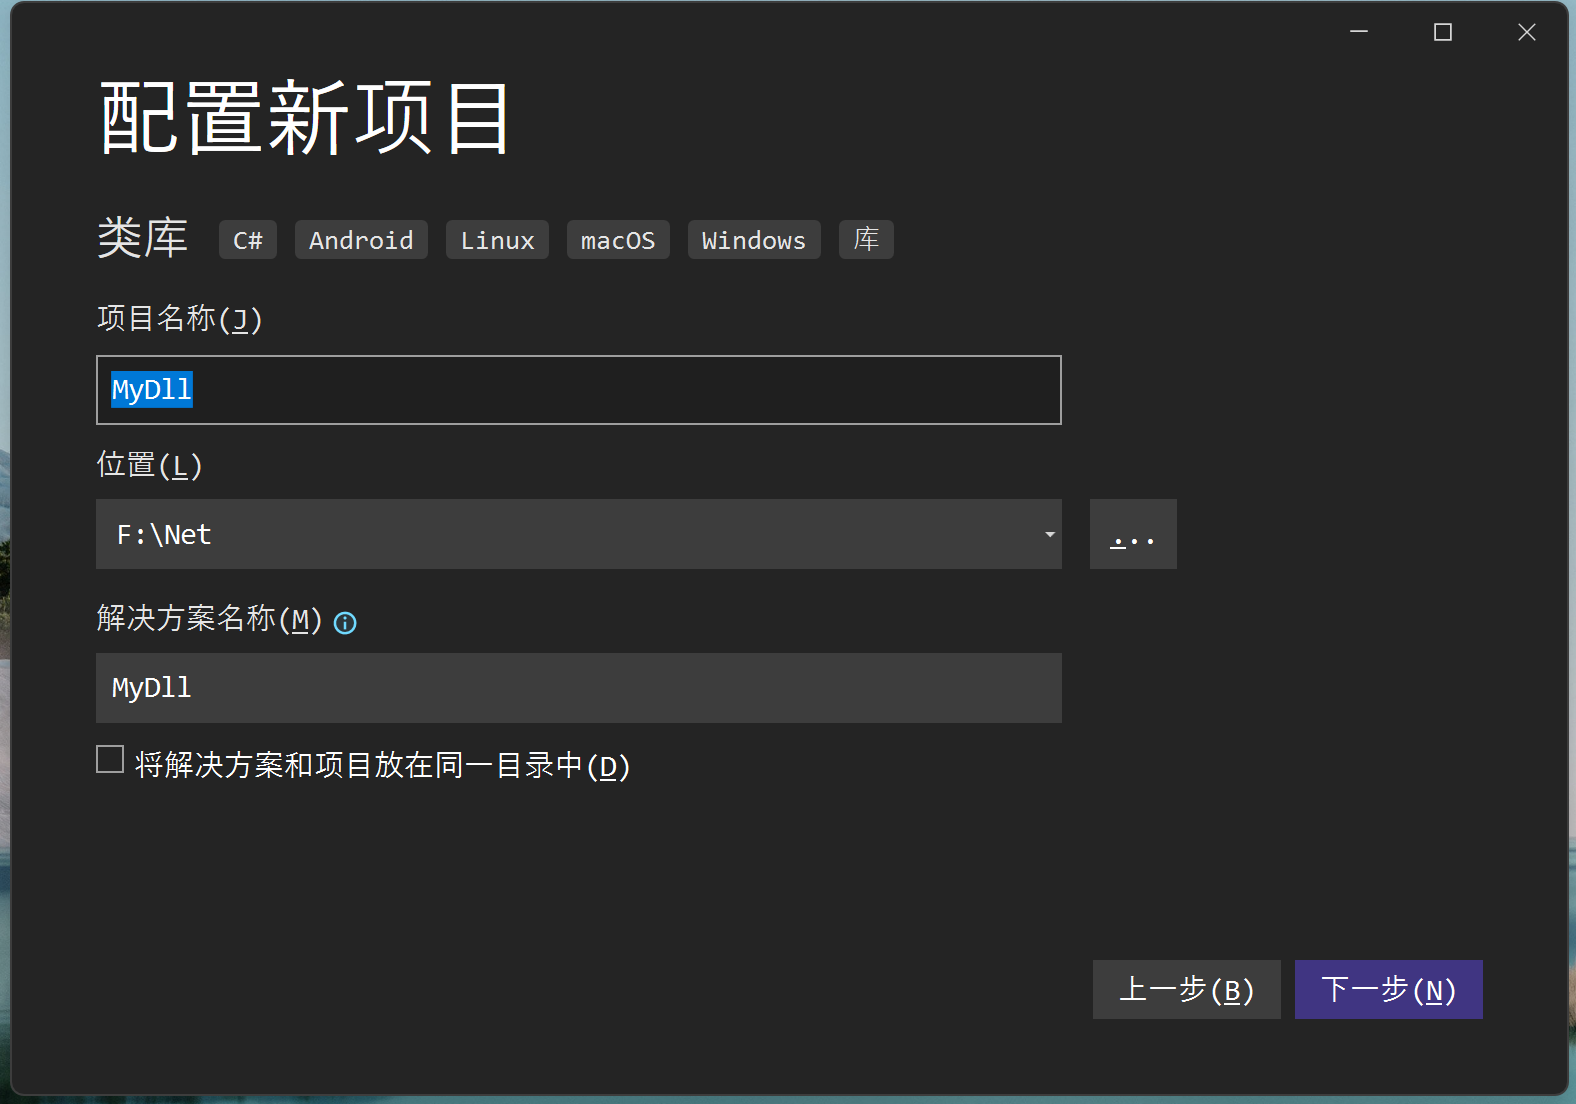This screenshot has width=1576, height=1104.
Task: Click the Linux tag
Action: click(497, 240)
